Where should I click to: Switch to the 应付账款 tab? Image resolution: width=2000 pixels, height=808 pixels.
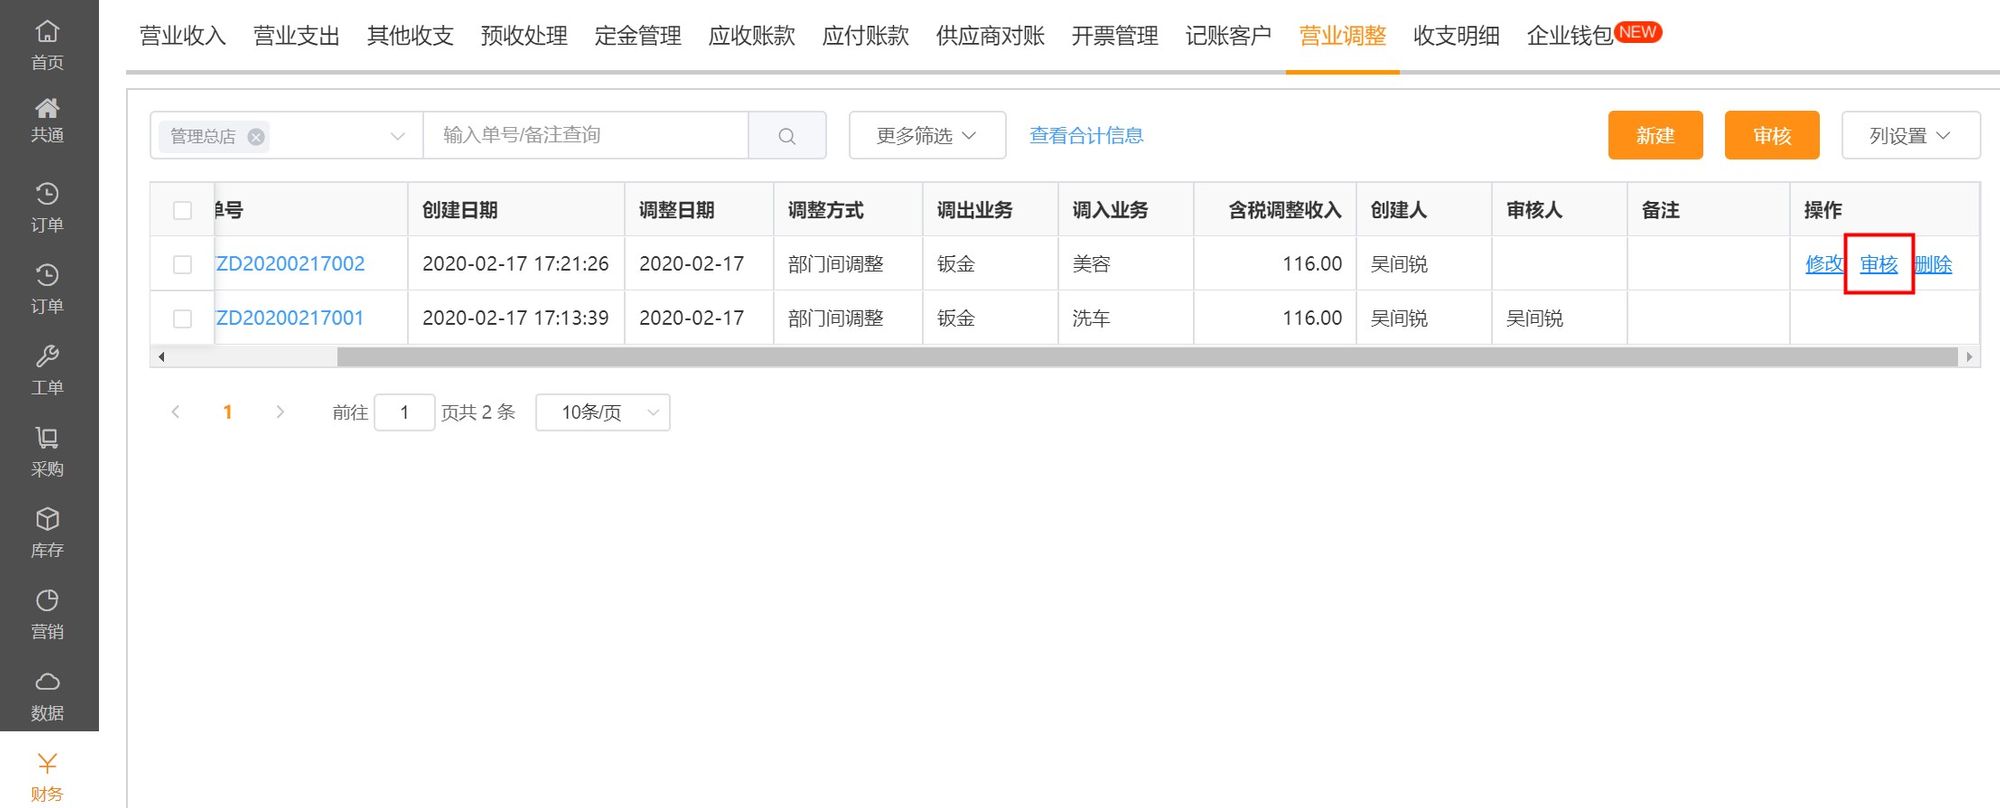click(866, 36)
